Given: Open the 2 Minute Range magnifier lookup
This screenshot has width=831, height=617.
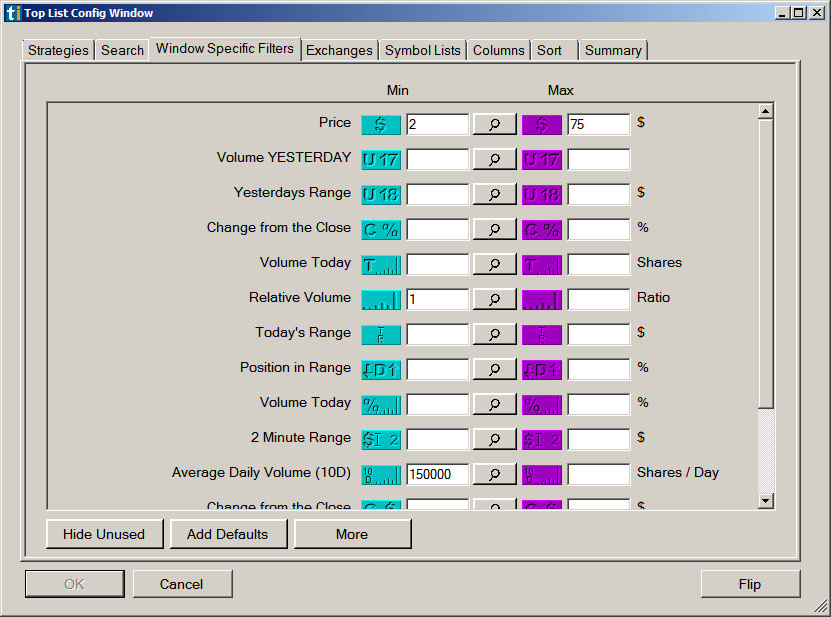Looking at the screenshot, I should tap(494, 439).
